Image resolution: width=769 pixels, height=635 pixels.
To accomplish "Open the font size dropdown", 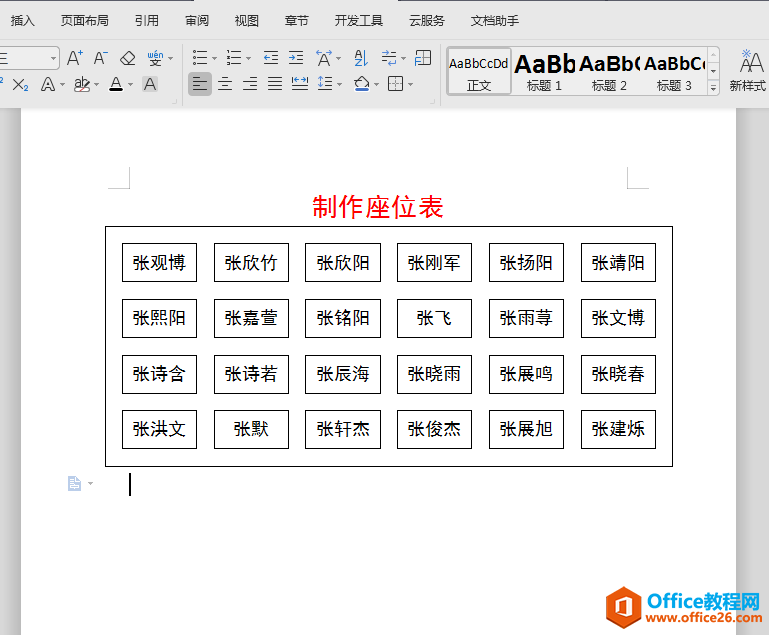I will pyautogui.click(x=53, y=58).
